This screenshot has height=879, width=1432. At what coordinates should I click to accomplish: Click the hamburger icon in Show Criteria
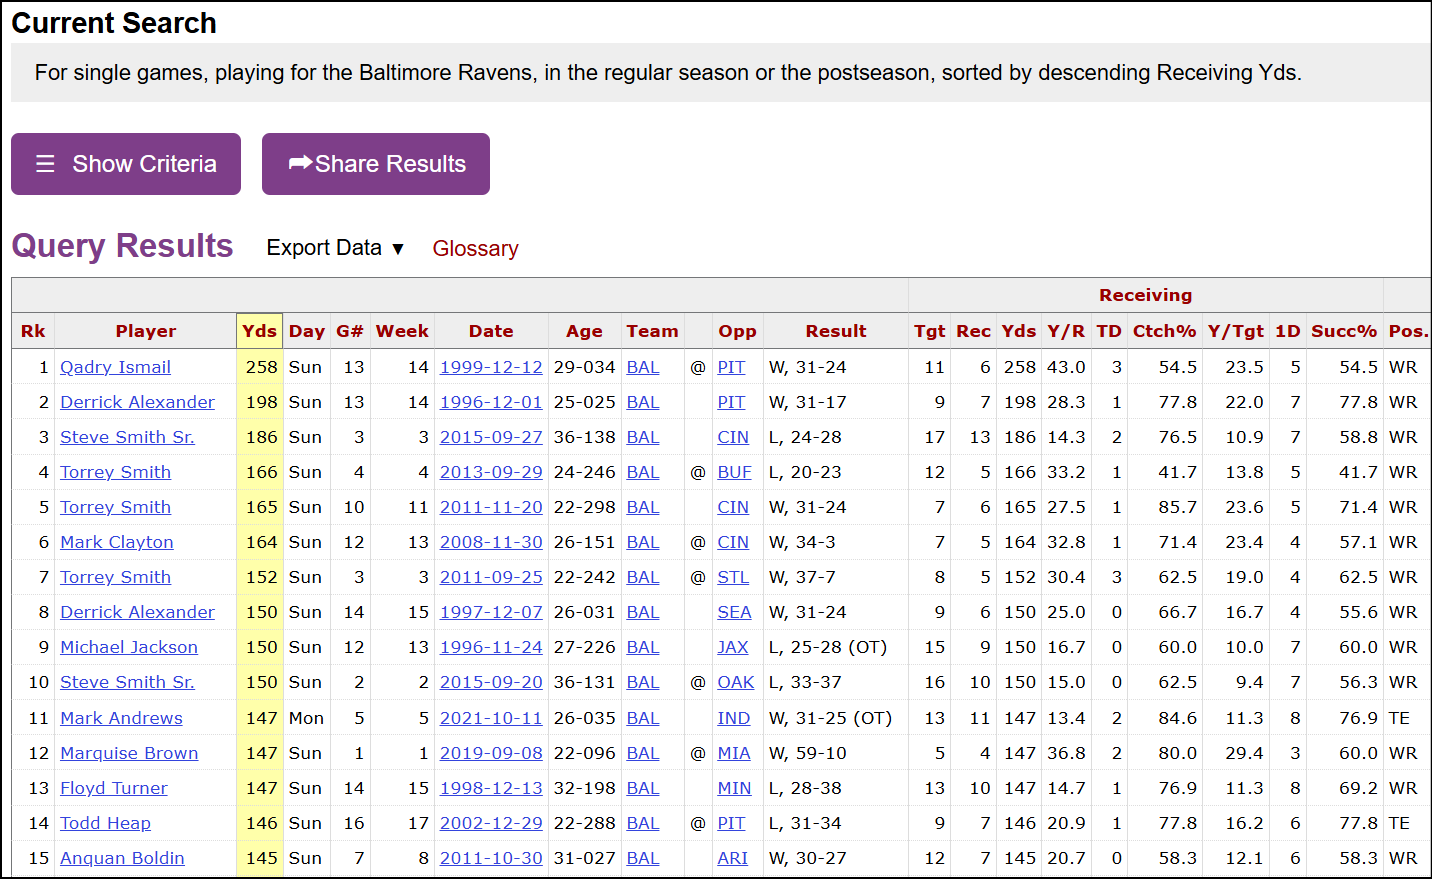coord(45,164)
